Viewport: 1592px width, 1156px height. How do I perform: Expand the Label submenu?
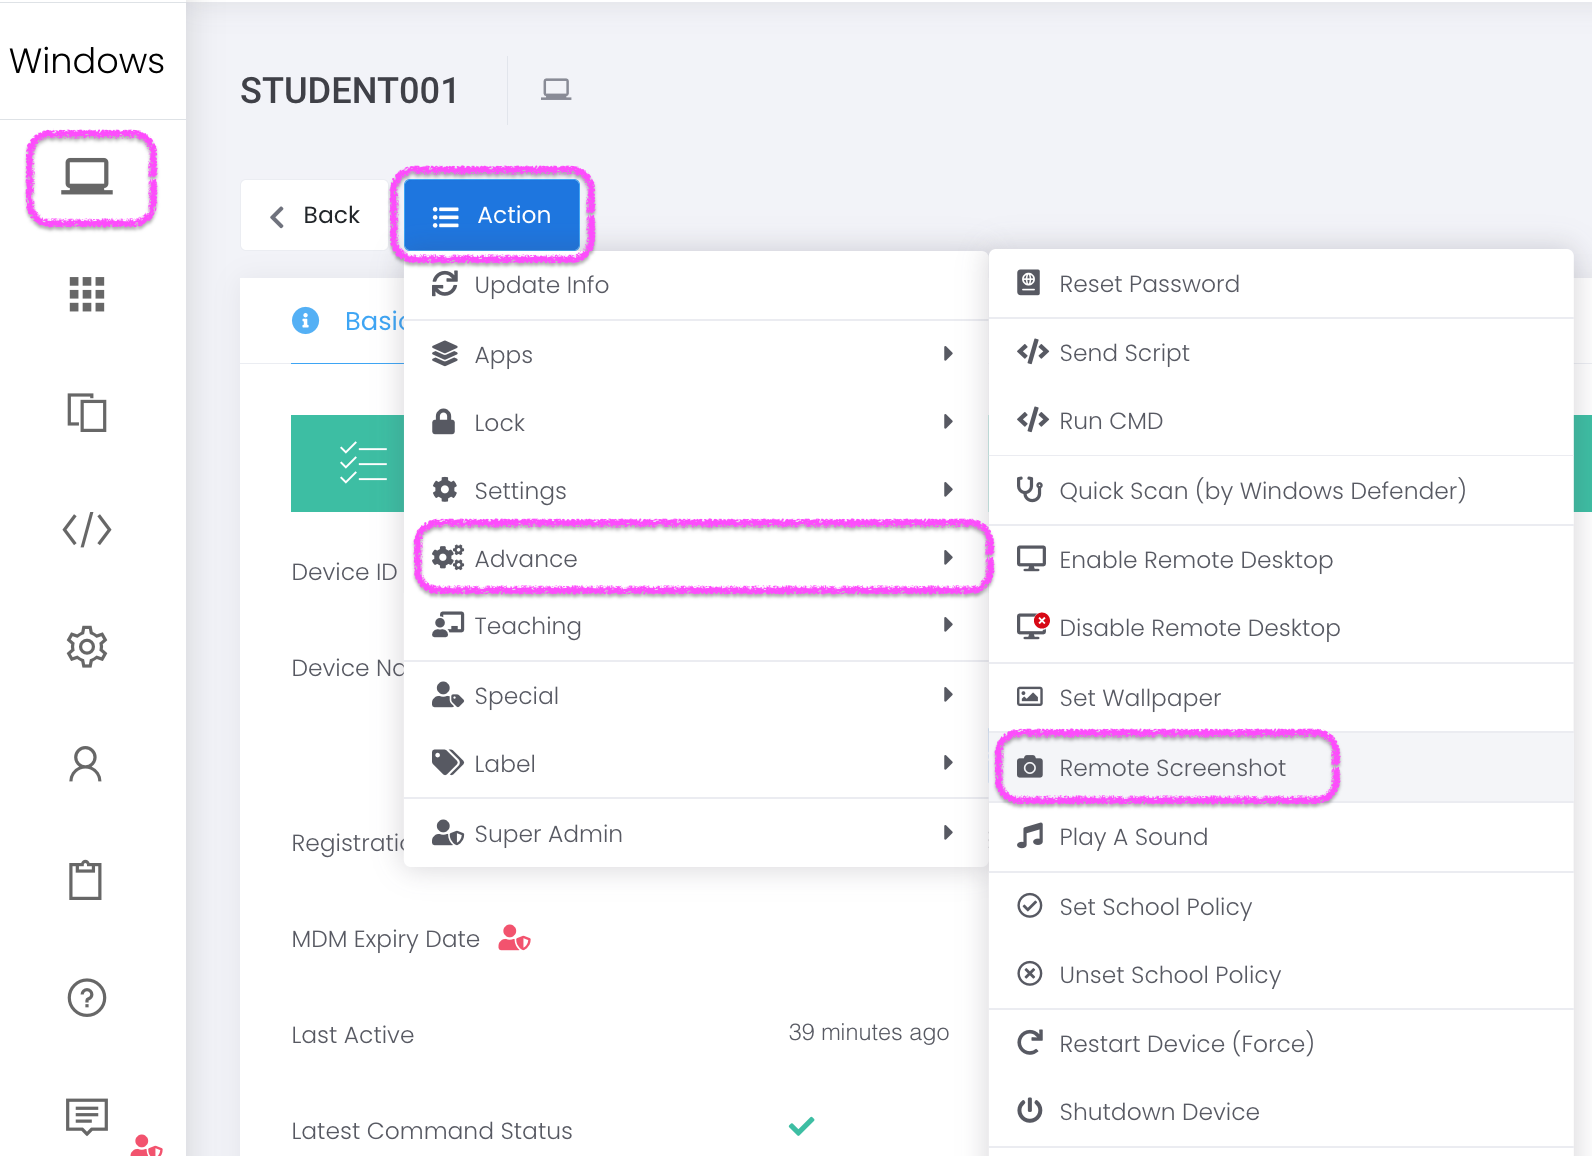tap(696, 764)
